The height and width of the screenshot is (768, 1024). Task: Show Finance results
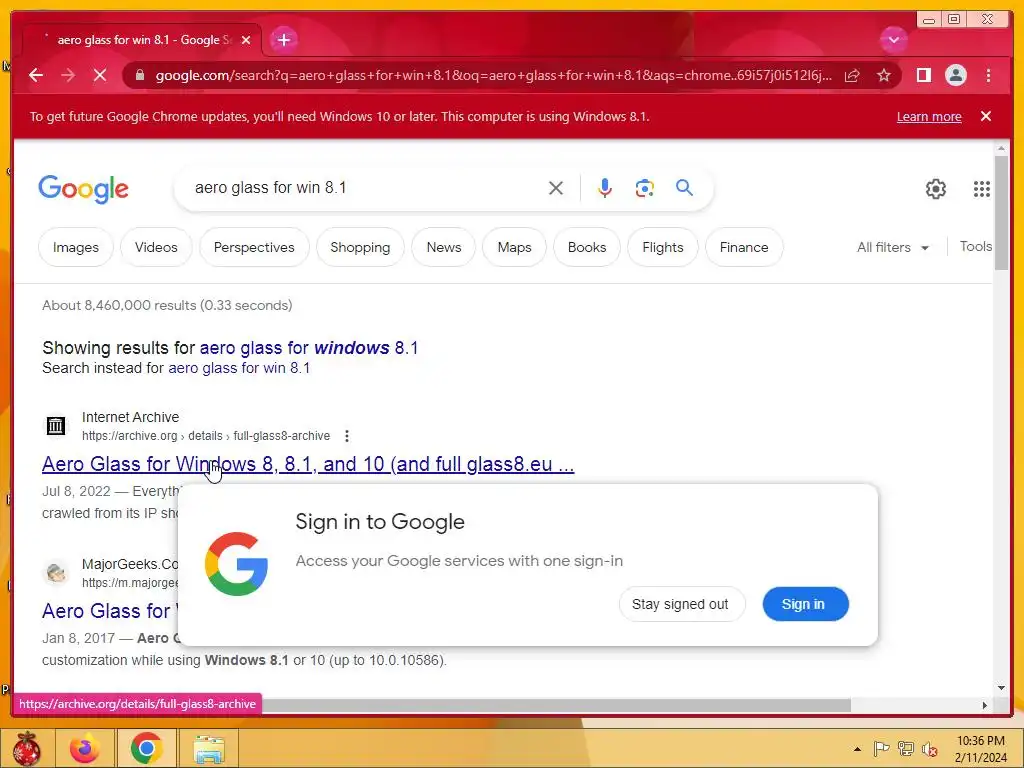pyautogui.click(x=744, y=248)
